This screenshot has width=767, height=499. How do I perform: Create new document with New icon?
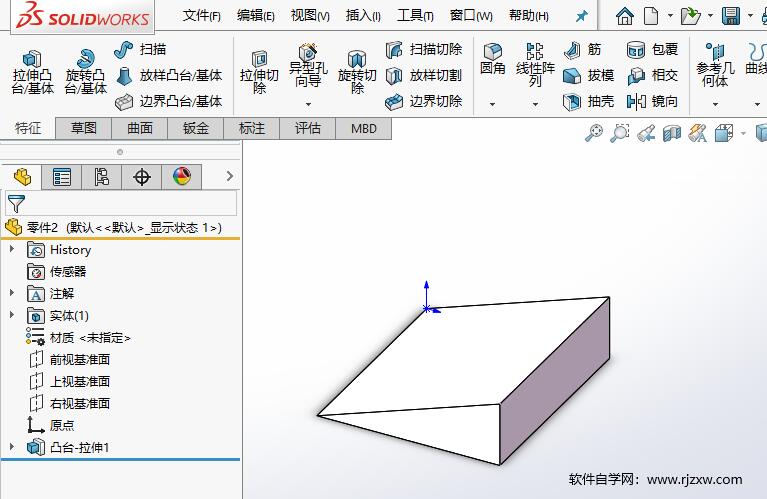651,16
